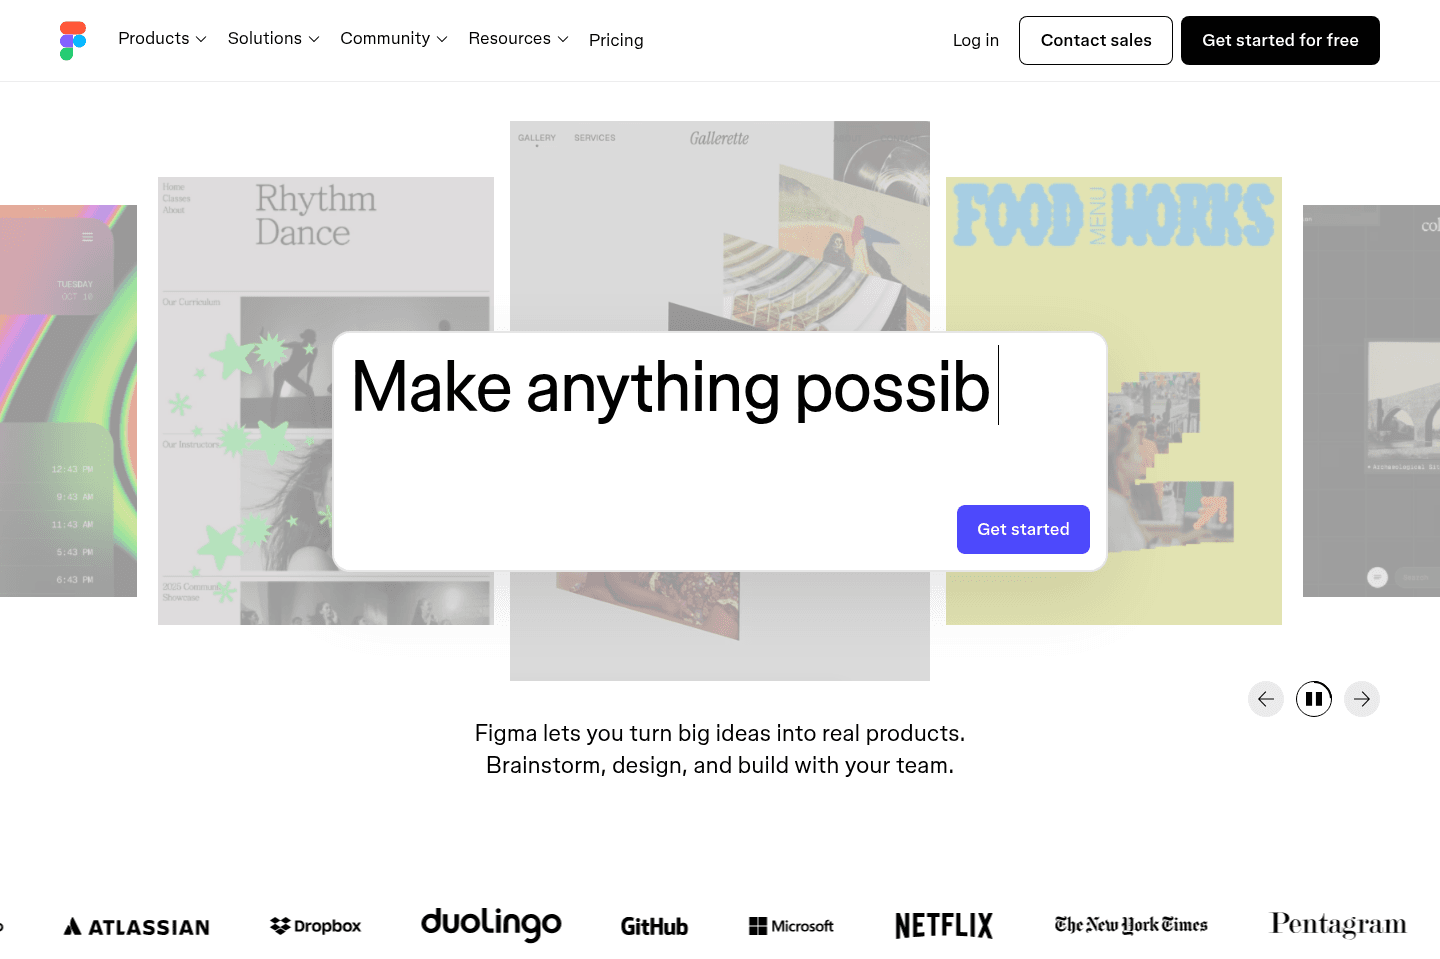Click the Netflix logo
Viewport: 1440px width, 959px height.
pos(944,925)
